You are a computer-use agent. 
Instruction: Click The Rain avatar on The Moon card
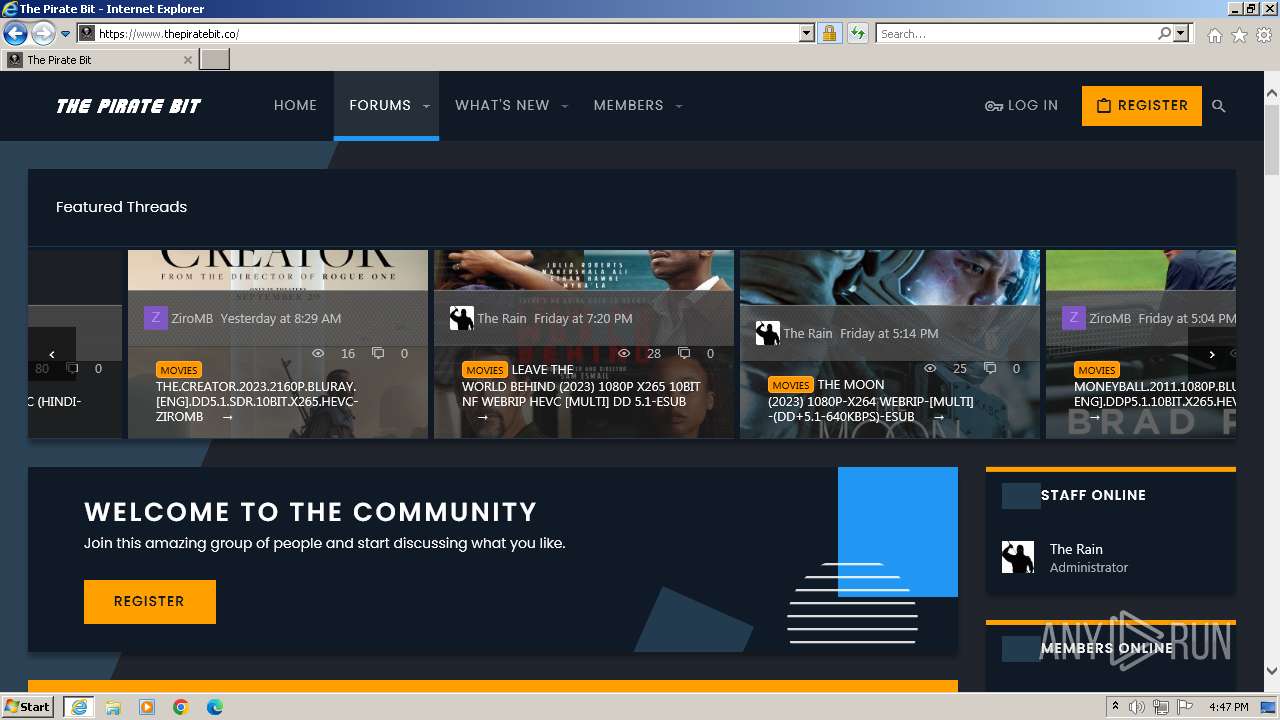(x=767, y=333)
